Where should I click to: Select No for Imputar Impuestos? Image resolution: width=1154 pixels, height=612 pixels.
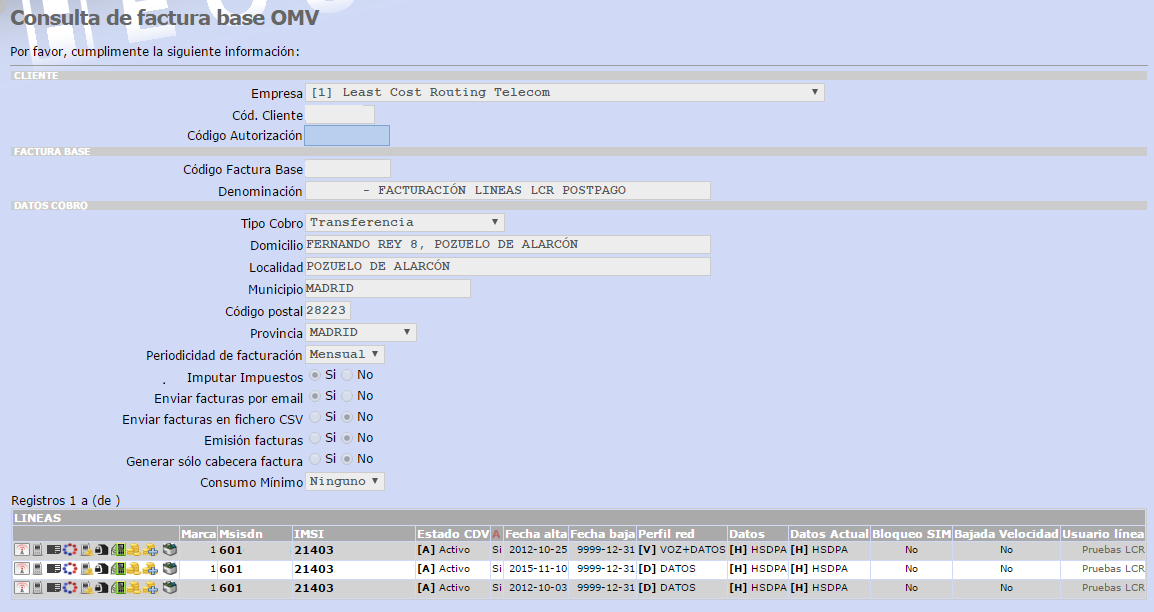tap(347, 375)
